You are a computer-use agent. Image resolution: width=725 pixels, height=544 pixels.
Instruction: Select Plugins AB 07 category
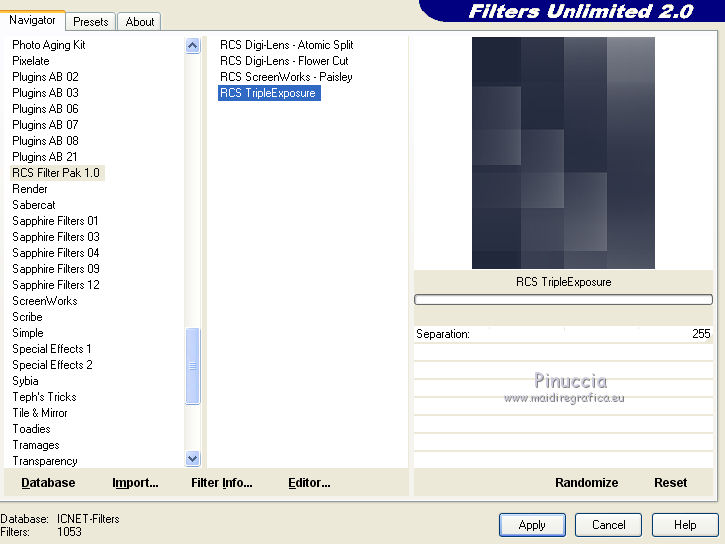(45, 125)
